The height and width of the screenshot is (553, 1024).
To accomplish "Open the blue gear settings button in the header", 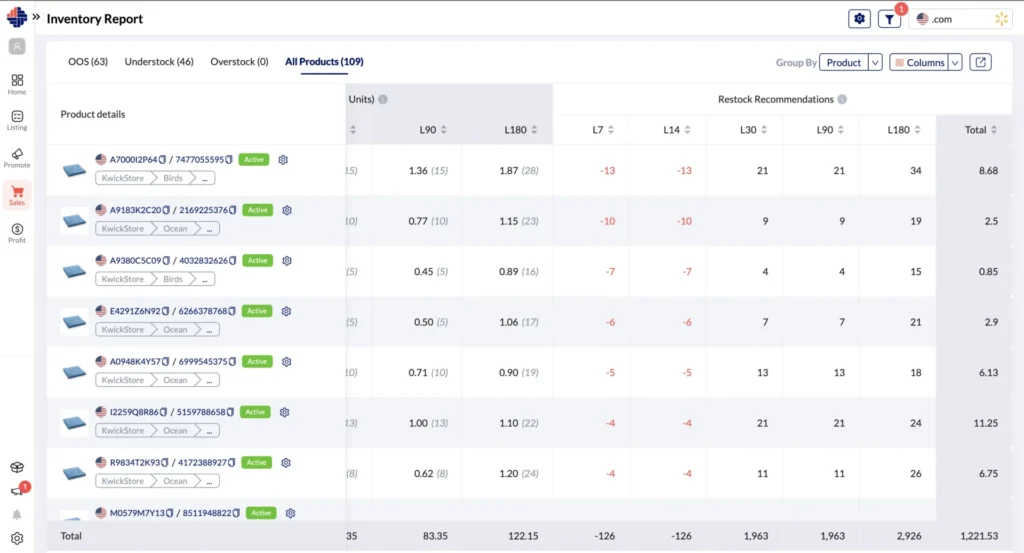I will pos(859,19).
